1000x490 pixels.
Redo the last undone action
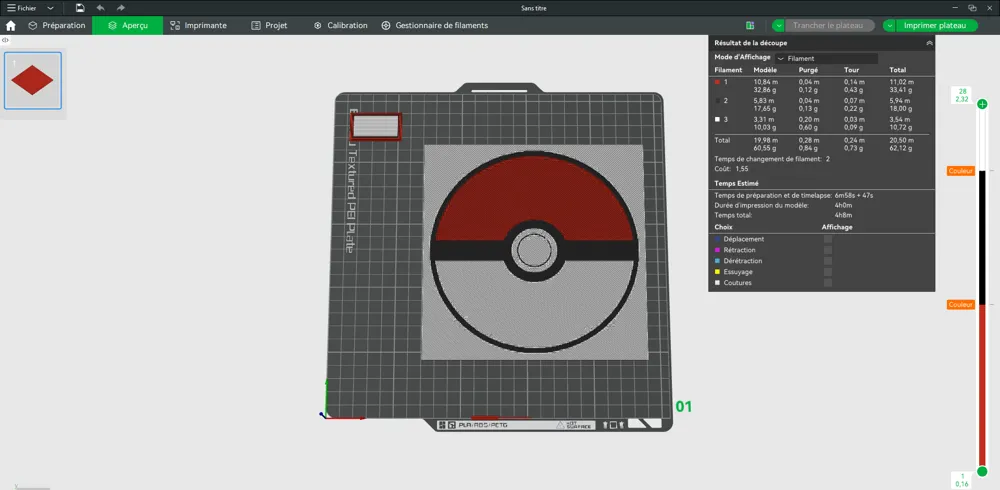pos(121,8)
